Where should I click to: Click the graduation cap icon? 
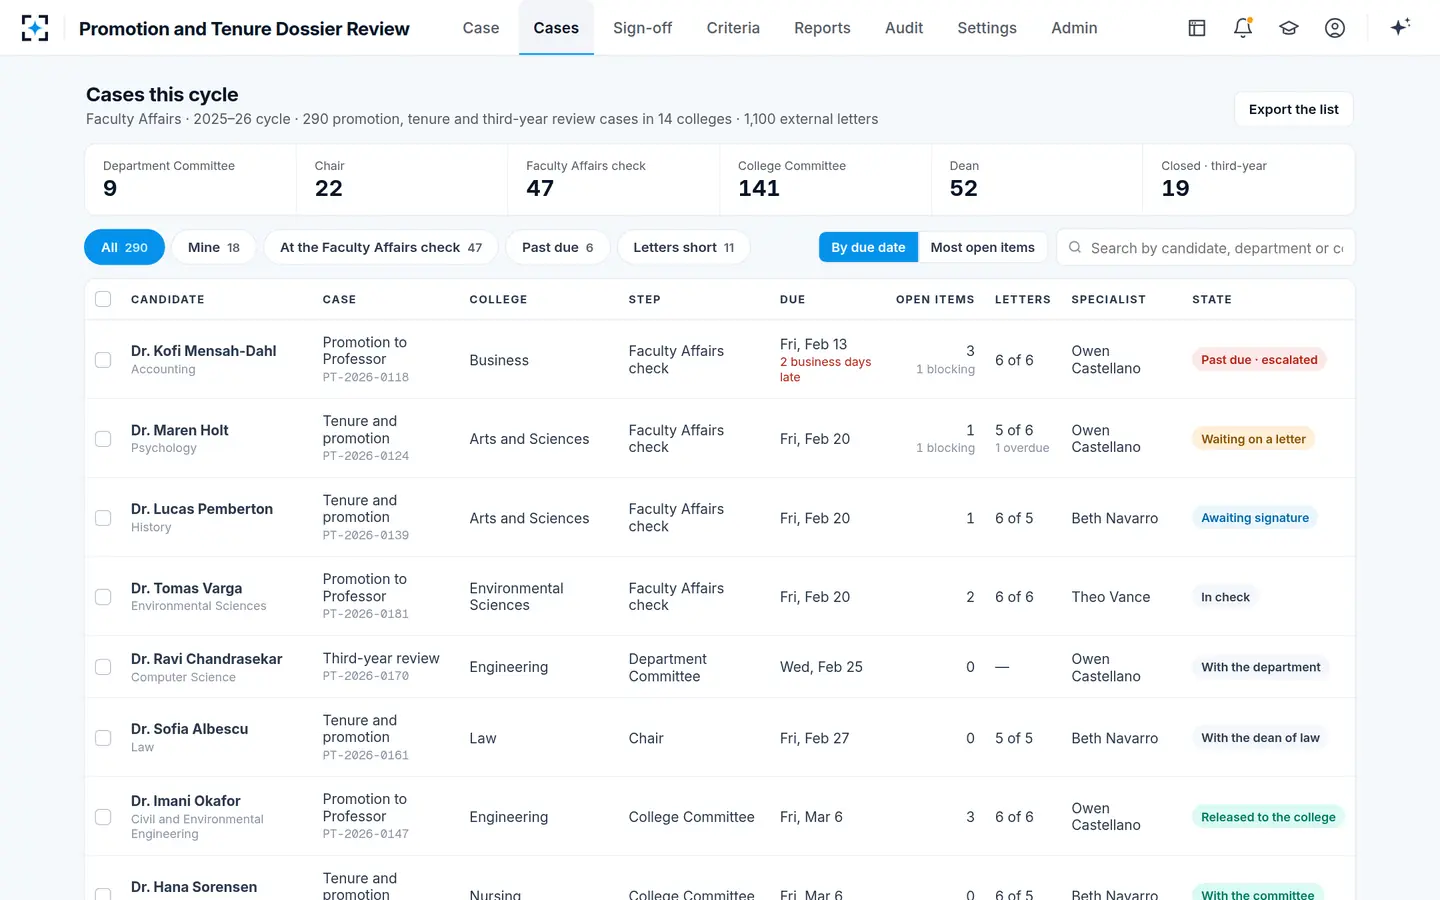click(x=1289, y=28)
